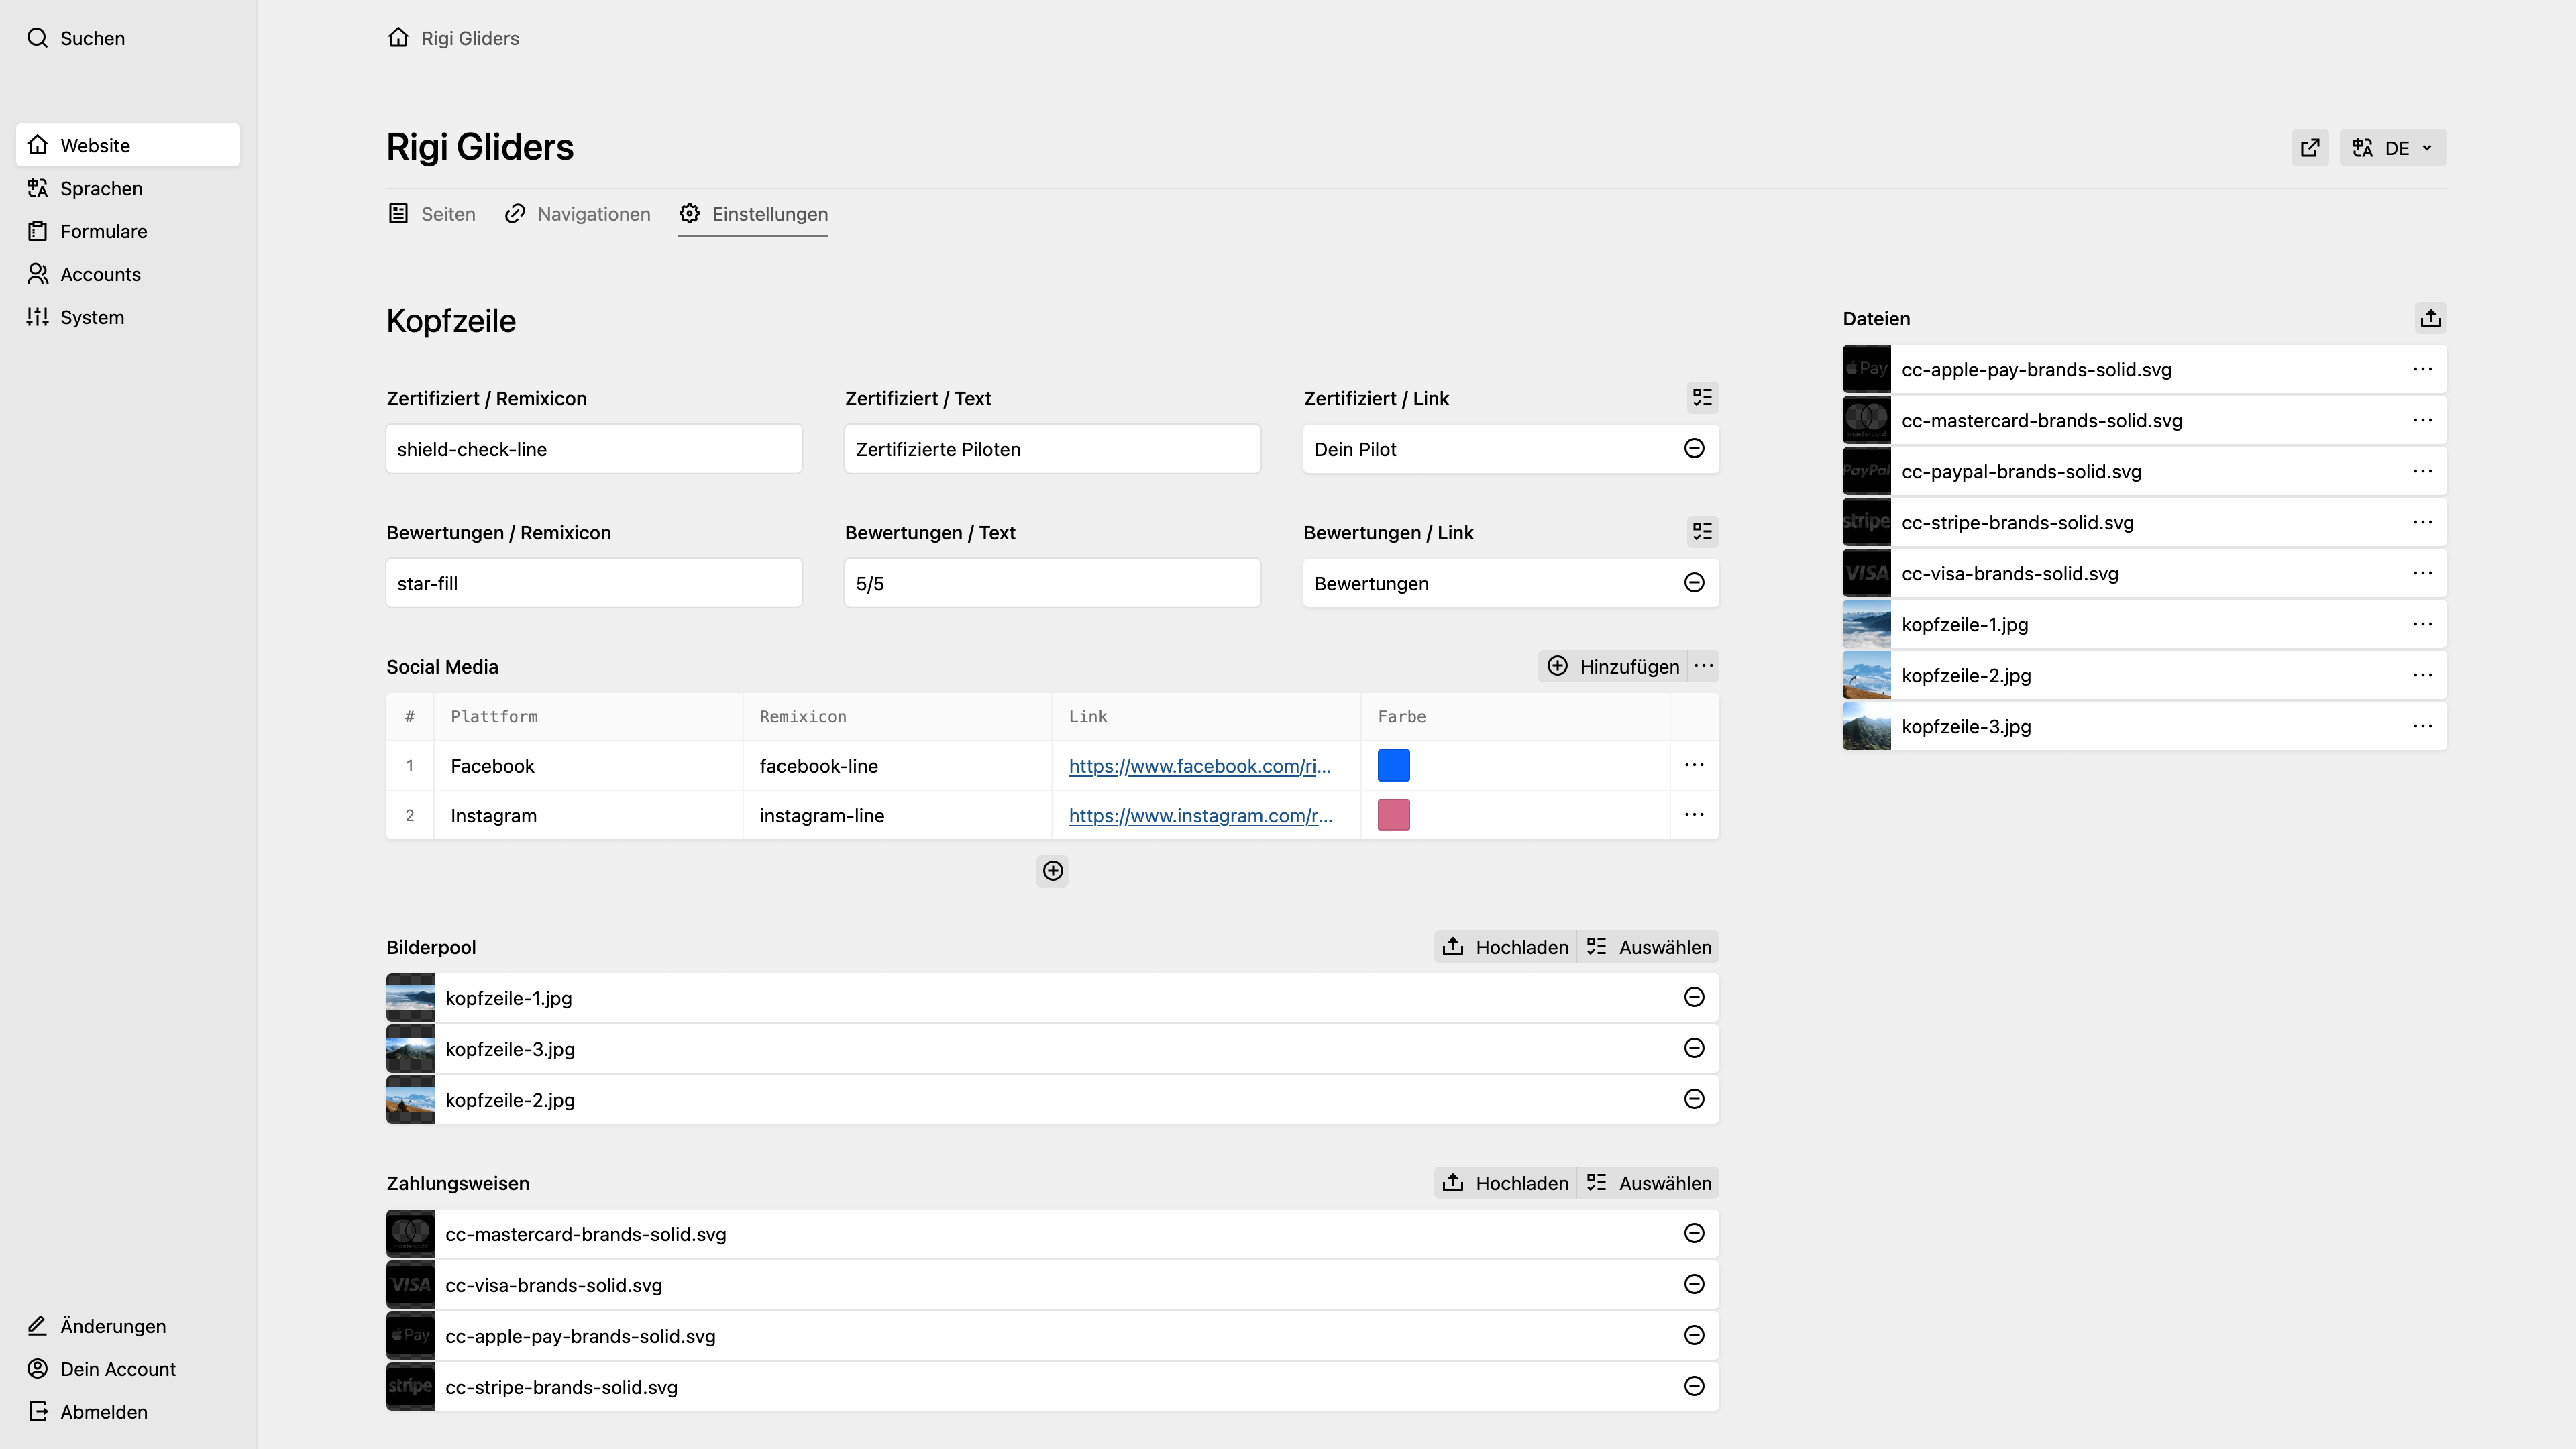Screen dimensions: 2576x1449
Task: Switch to the Navigationen tab
Action: tap(577, 214)
